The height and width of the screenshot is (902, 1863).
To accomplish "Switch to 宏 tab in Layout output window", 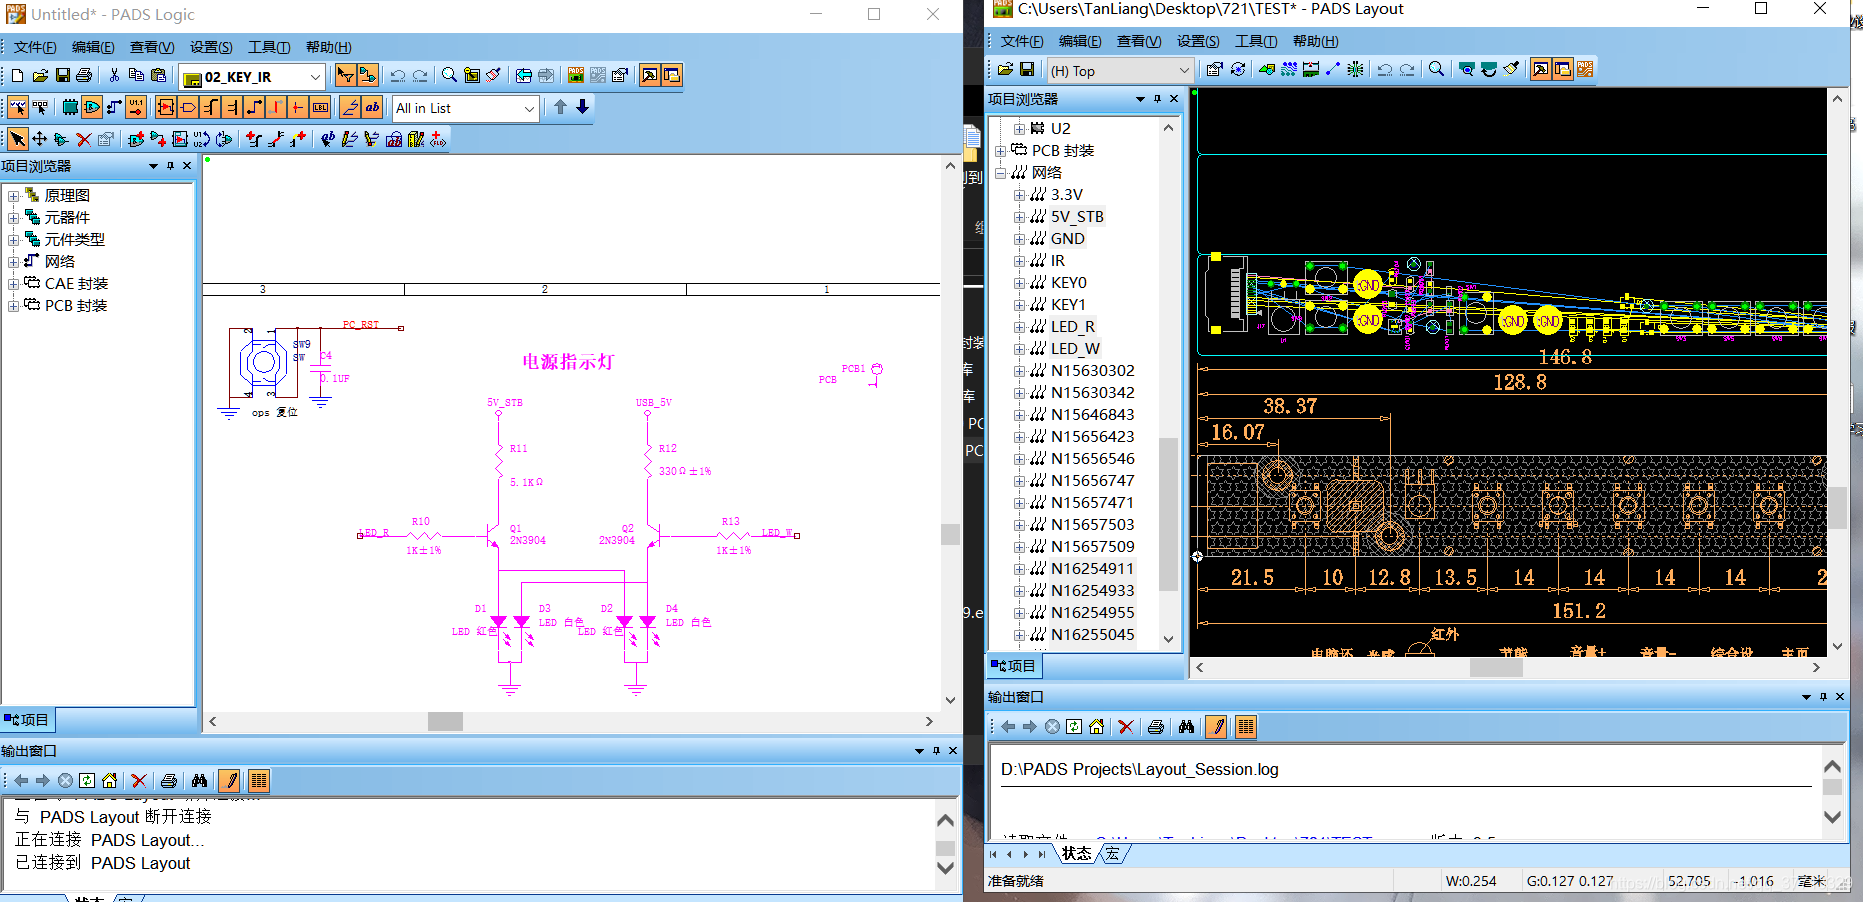I will pos(1112,853).
